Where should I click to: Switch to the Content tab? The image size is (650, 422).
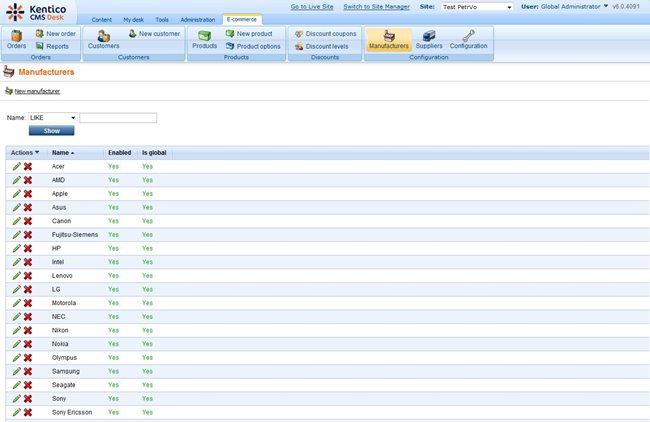(x=102, y=19)
